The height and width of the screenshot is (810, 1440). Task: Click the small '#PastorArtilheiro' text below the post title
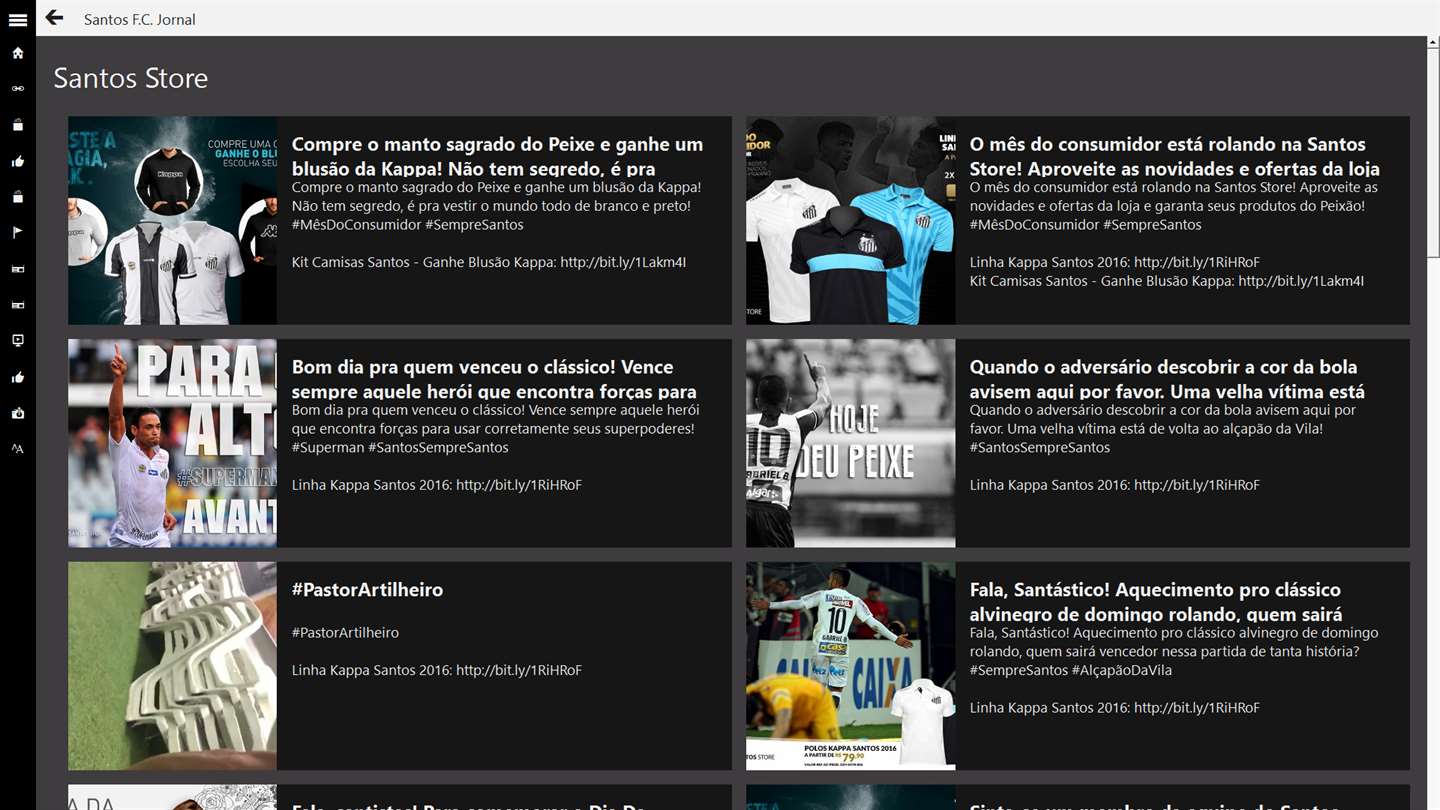click(345, 633)
